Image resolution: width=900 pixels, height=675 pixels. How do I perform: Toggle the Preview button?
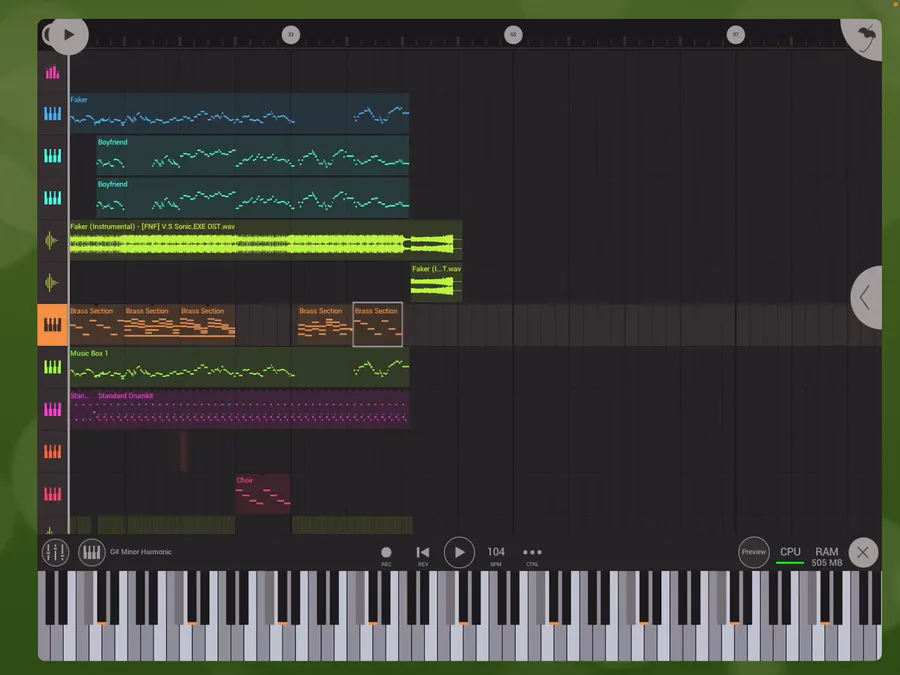click(x=754, y=552)
